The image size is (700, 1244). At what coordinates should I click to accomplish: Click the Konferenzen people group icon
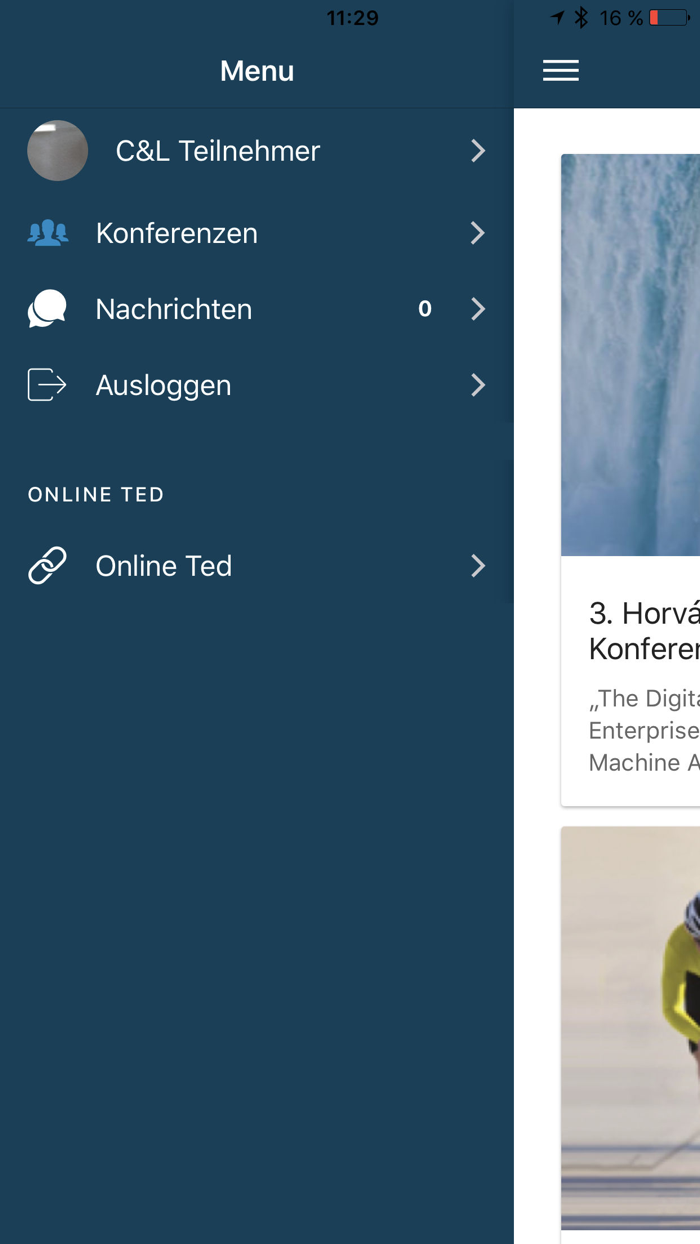click(47, 233)
